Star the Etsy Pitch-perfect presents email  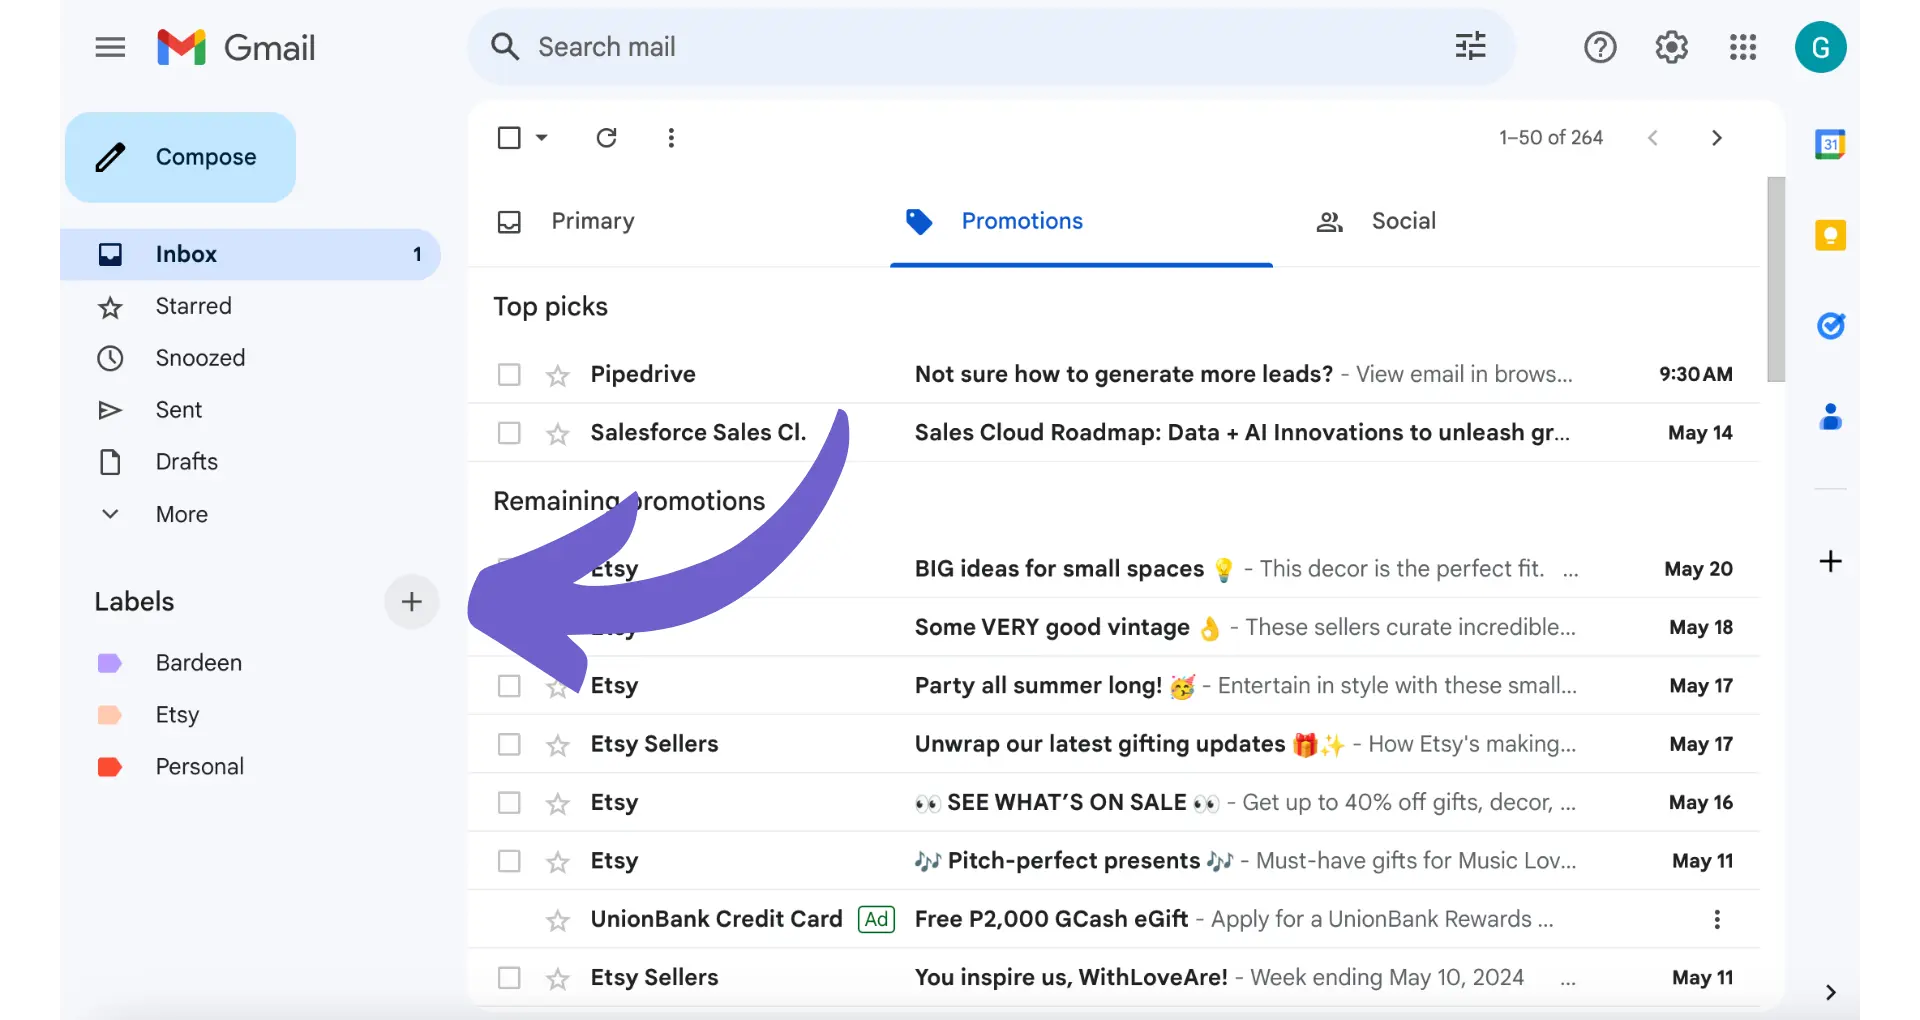(x=557, y=862)
